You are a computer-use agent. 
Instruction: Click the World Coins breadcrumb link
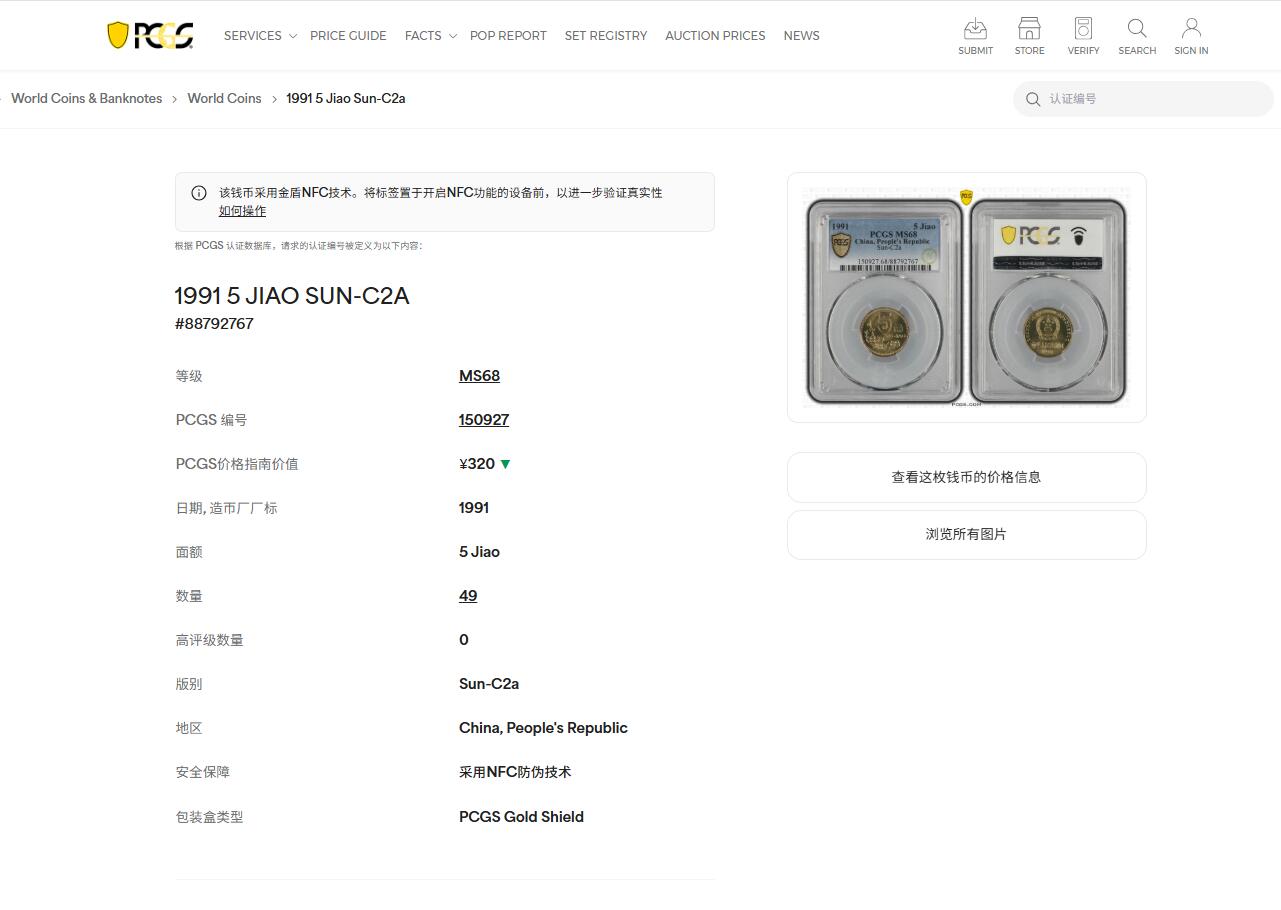224,98
